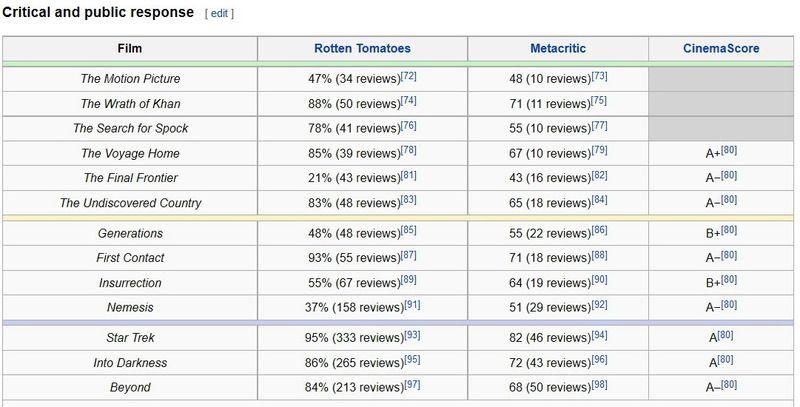This screenshot has height=407, width=800.
Task: Select The Undiscovered Country title
Action: click(x=130, y=202)
